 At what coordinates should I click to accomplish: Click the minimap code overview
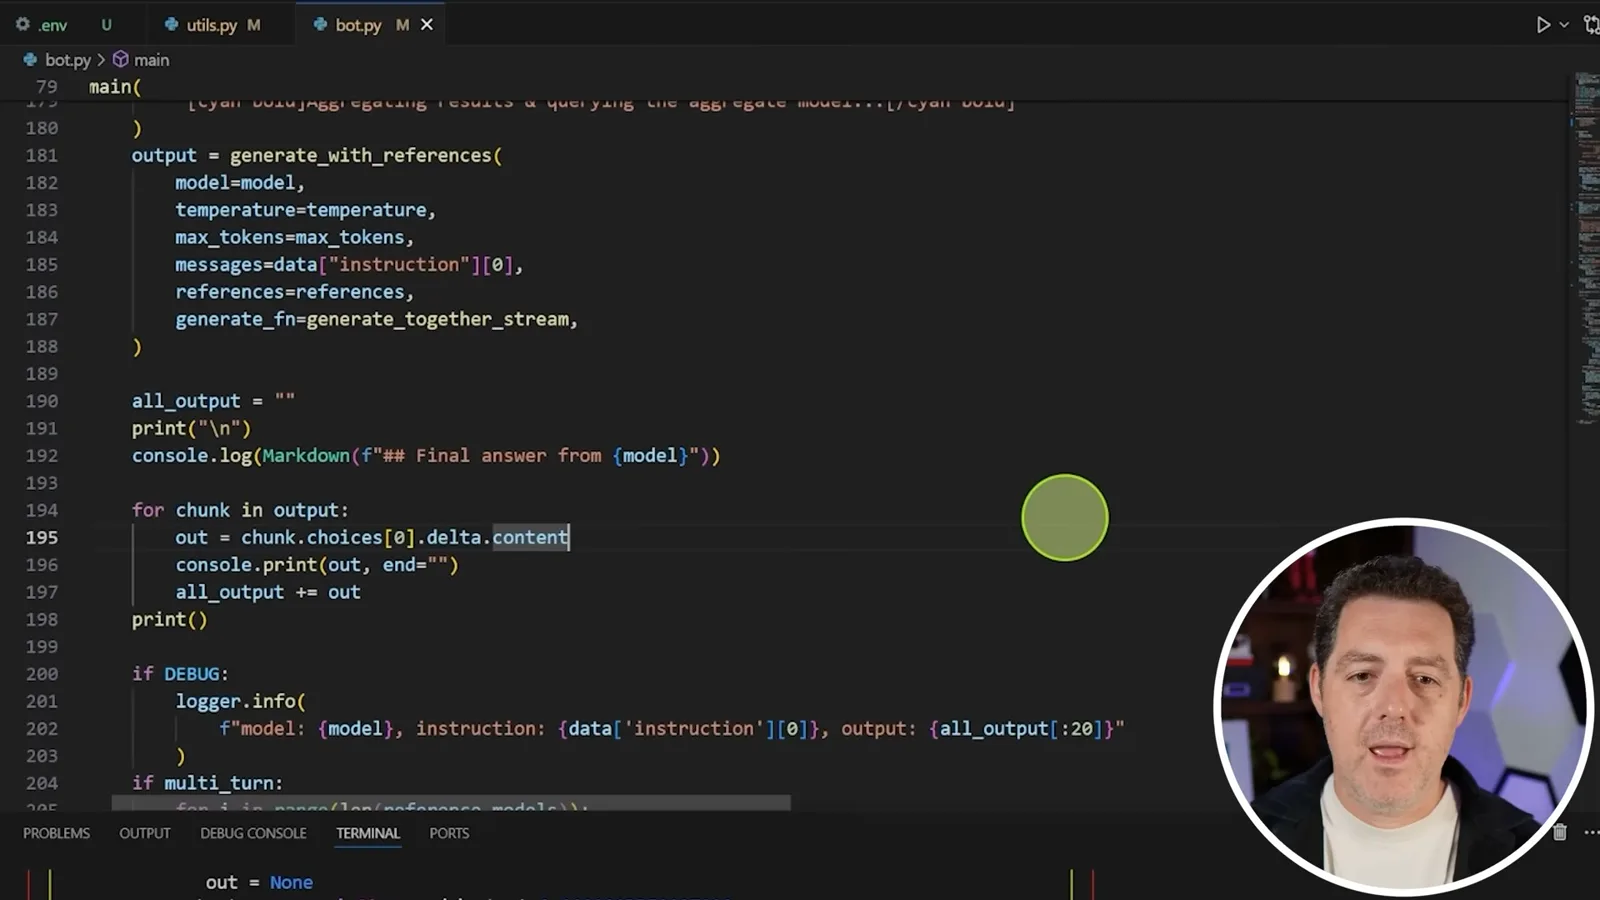click(1586, 250)
